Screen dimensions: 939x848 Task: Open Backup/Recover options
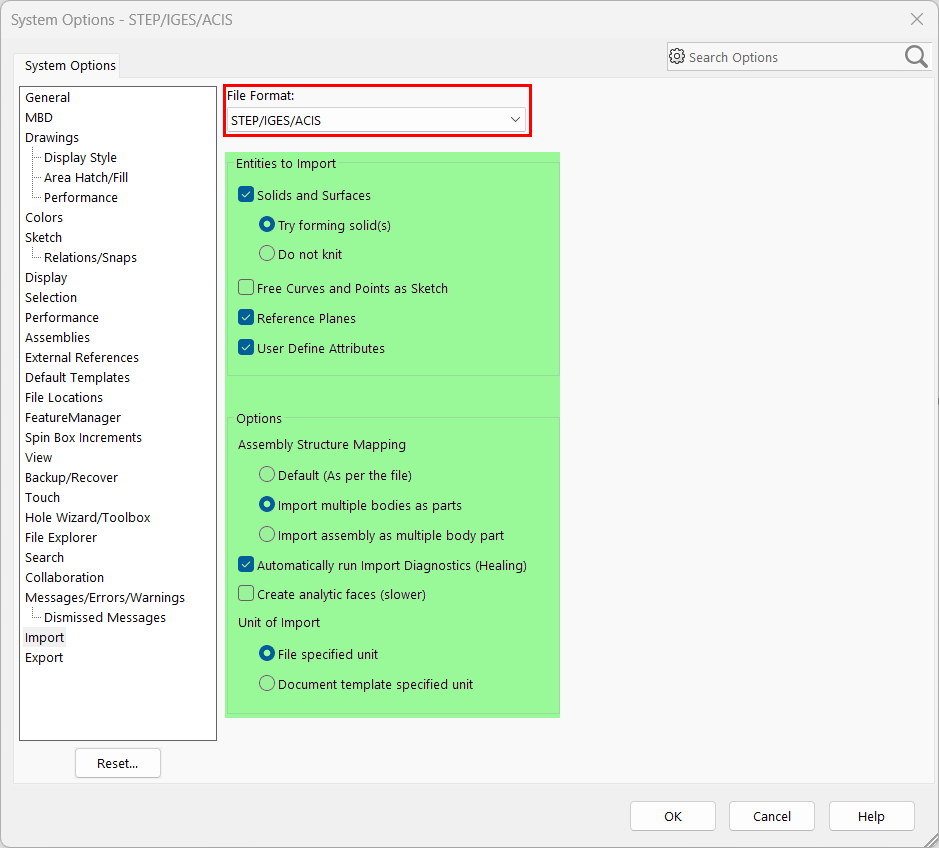pyautogui.click(x=71, y=478)
